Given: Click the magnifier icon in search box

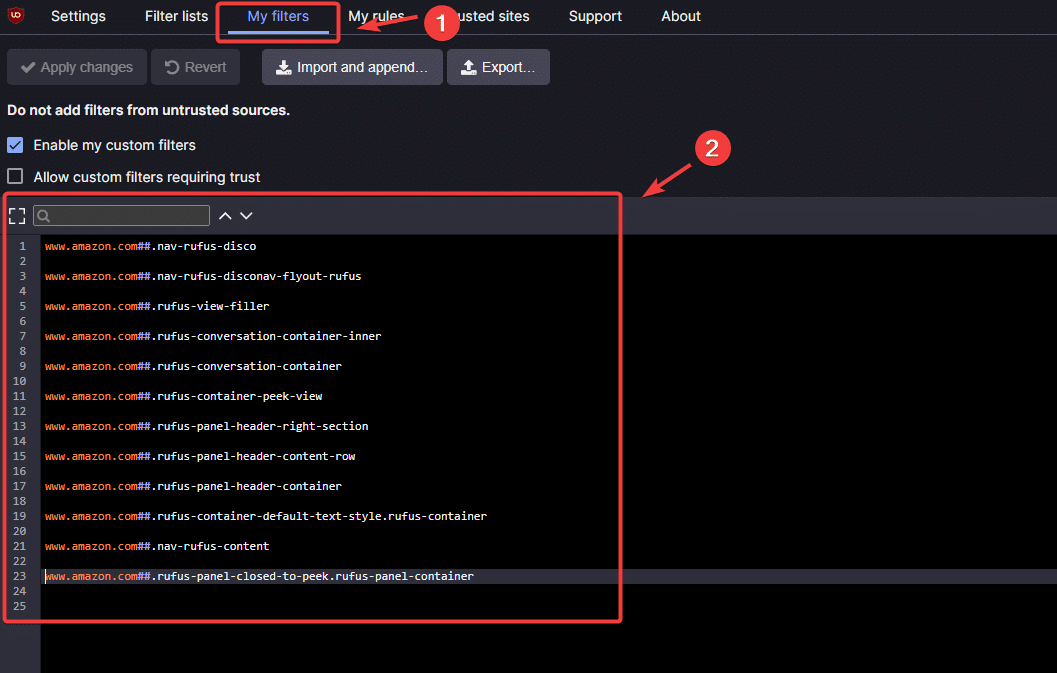Looking at the screenshot, I should pyautogui.click(x=44, y=216).
